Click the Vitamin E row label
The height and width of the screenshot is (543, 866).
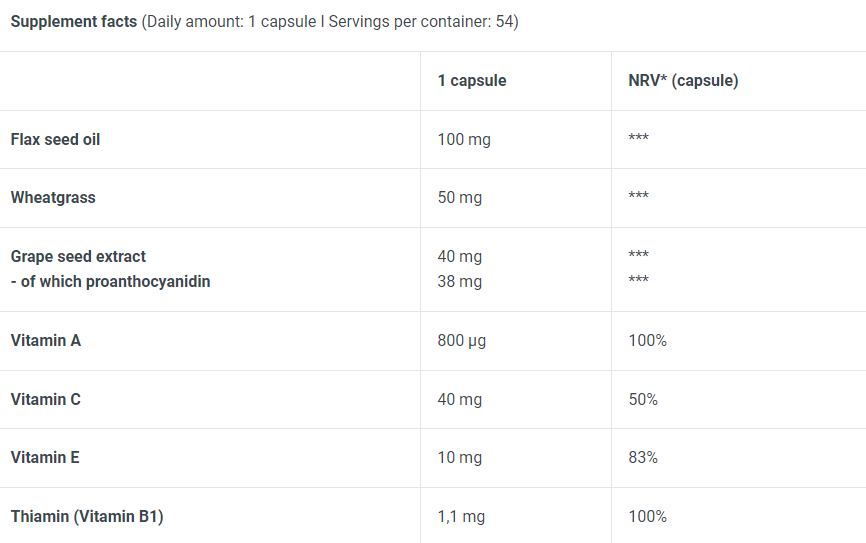(x=45, y=457)
